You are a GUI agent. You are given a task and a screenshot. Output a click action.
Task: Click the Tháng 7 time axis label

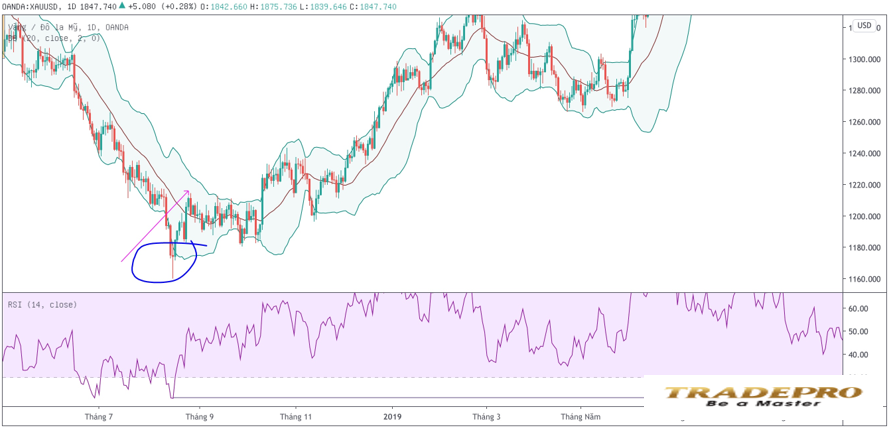pyautogui.click(x=99, y=417)
